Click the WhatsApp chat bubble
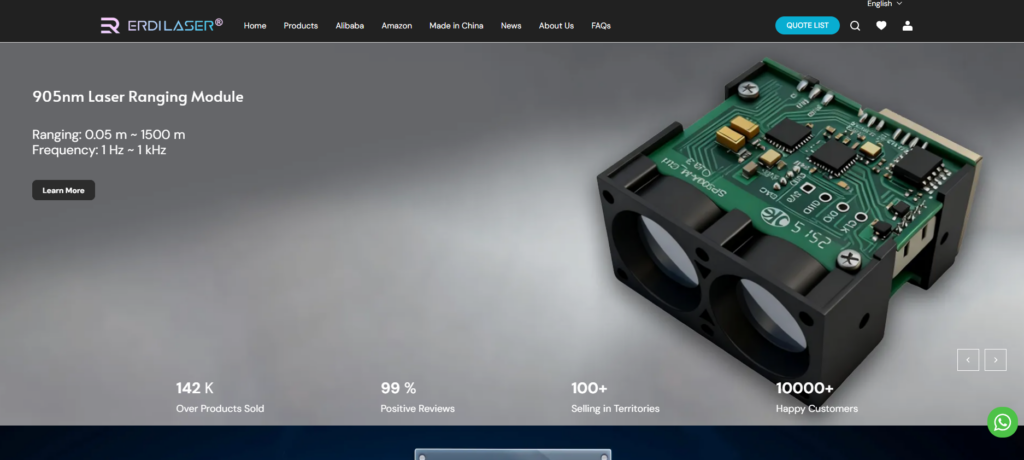The width and height of the screenshot is (1024, 460). pos(1002,422)
